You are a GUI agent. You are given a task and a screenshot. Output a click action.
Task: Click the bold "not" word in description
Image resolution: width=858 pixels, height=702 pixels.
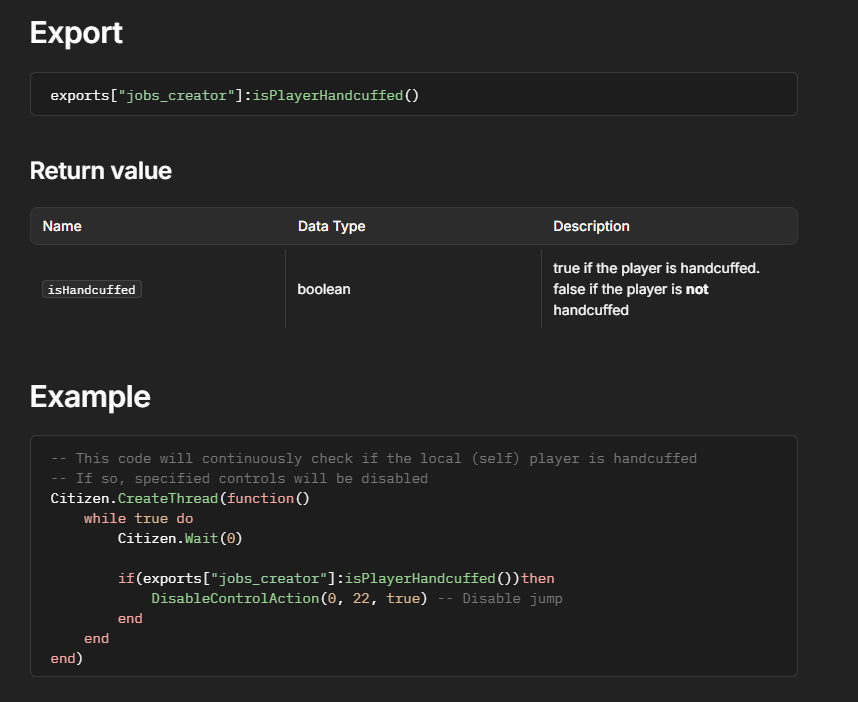[697, 289]
